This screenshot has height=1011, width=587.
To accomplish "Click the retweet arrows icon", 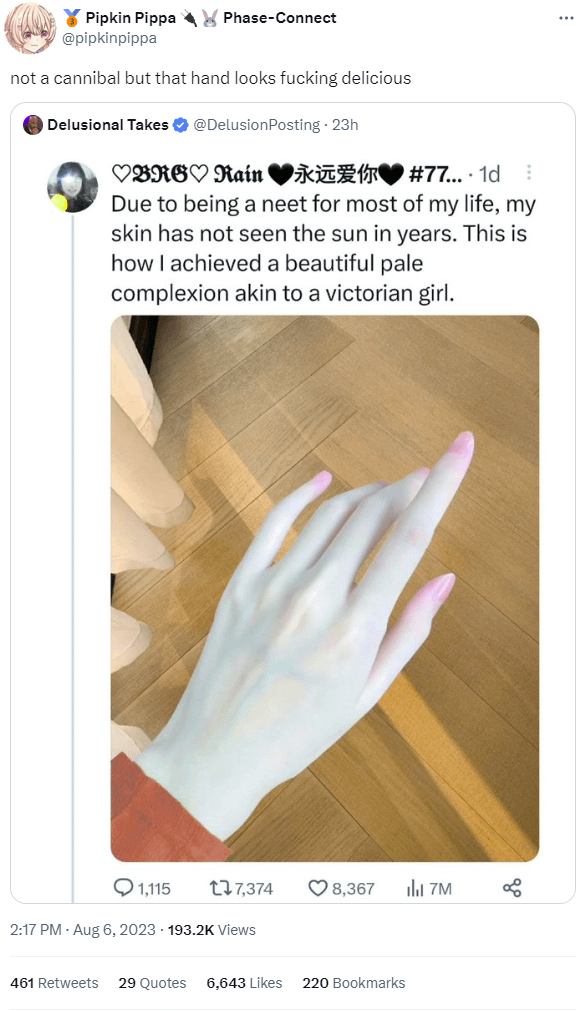I will point(221,888).
